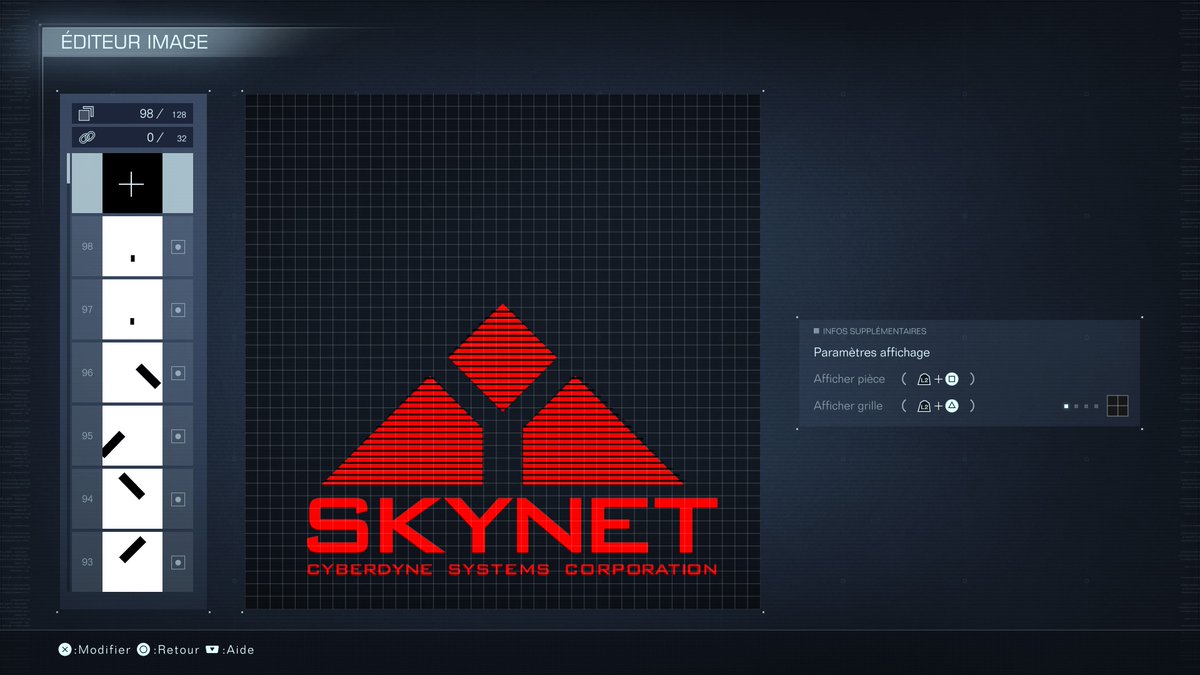Click row number 96 in layer list
Viewport: 1200px width, 675px height.
[x=87, y=373]
